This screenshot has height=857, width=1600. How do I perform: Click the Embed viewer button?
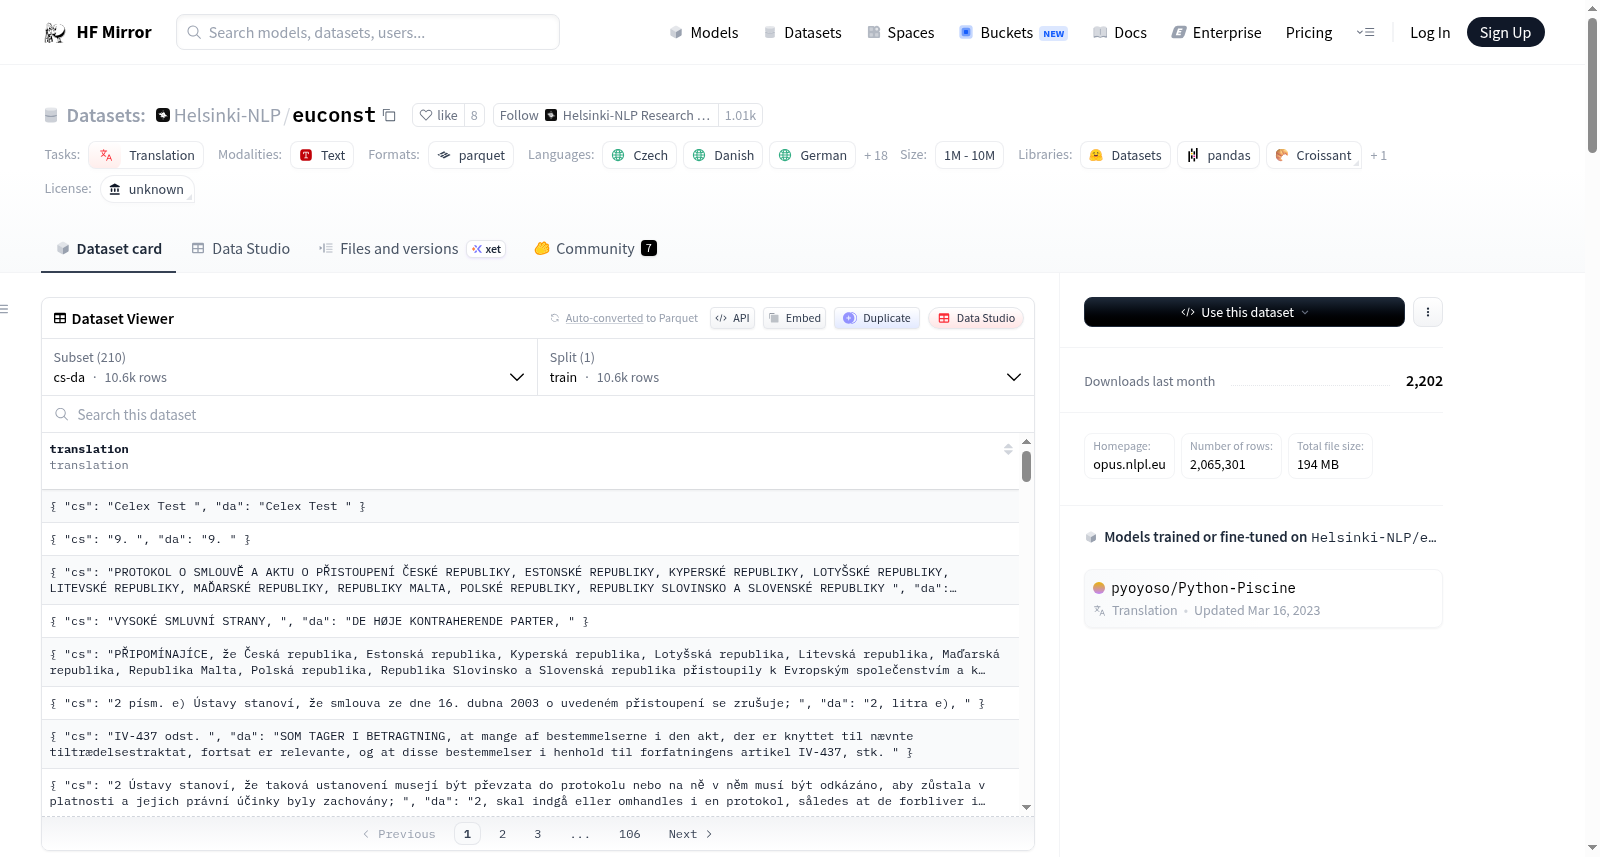tap(795, 318)
